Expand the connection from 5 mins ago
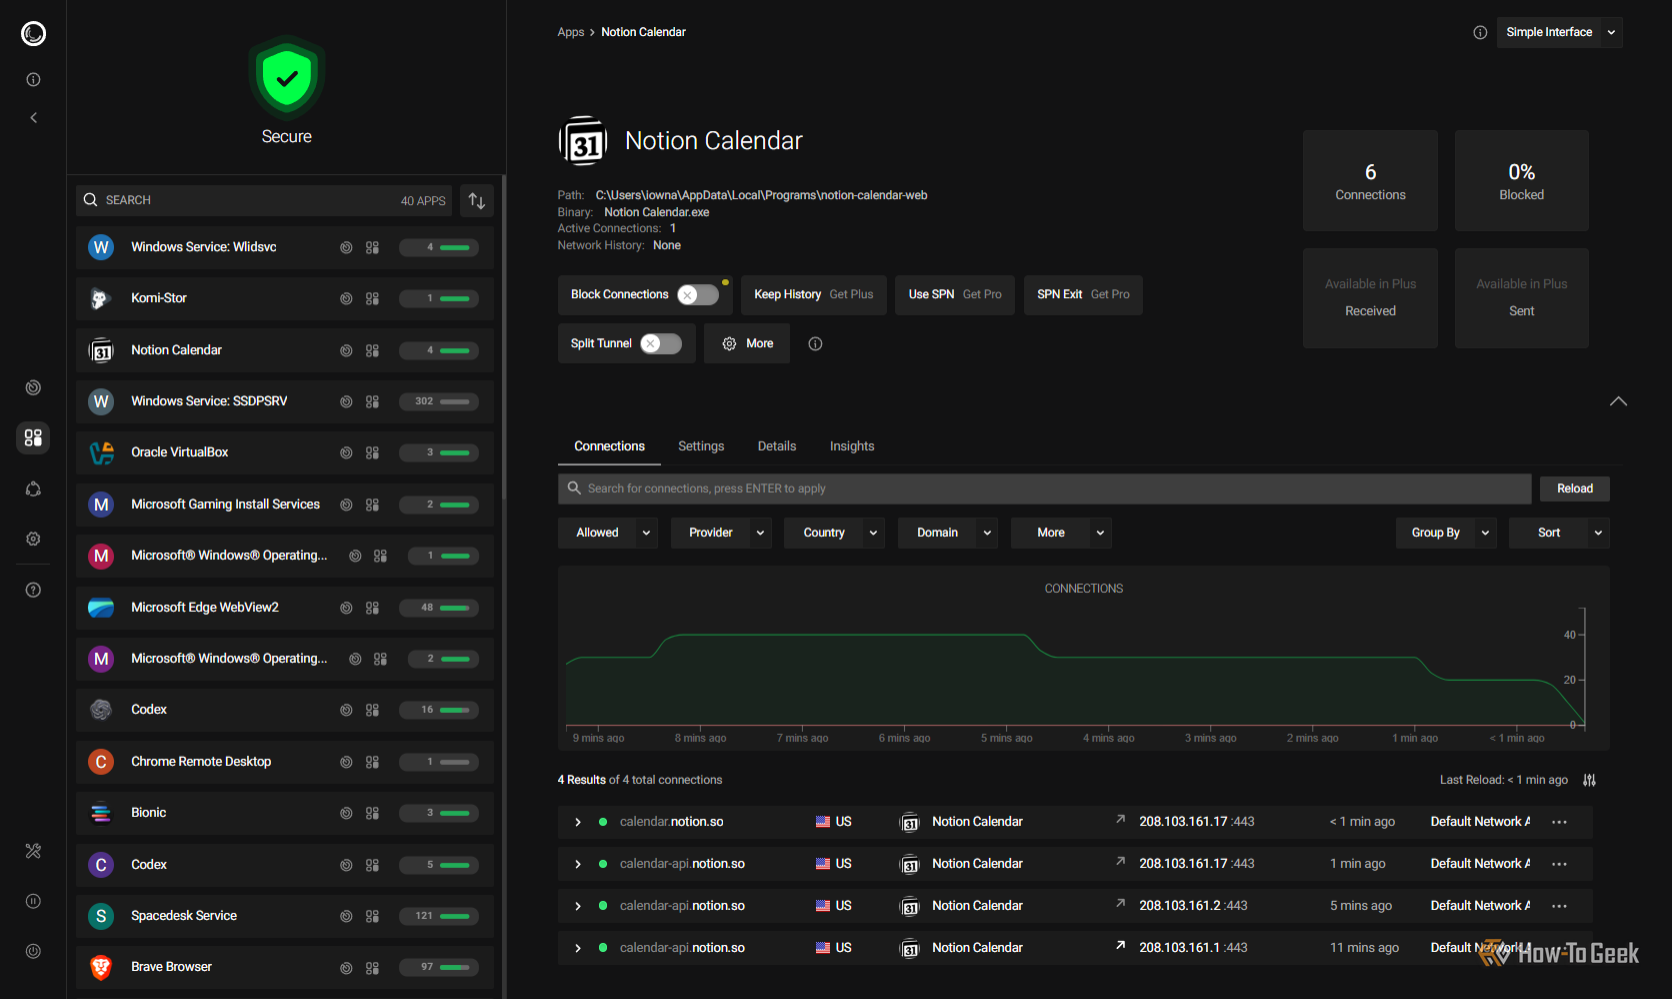The image size is (1672, 999). (x=578, y=906)
